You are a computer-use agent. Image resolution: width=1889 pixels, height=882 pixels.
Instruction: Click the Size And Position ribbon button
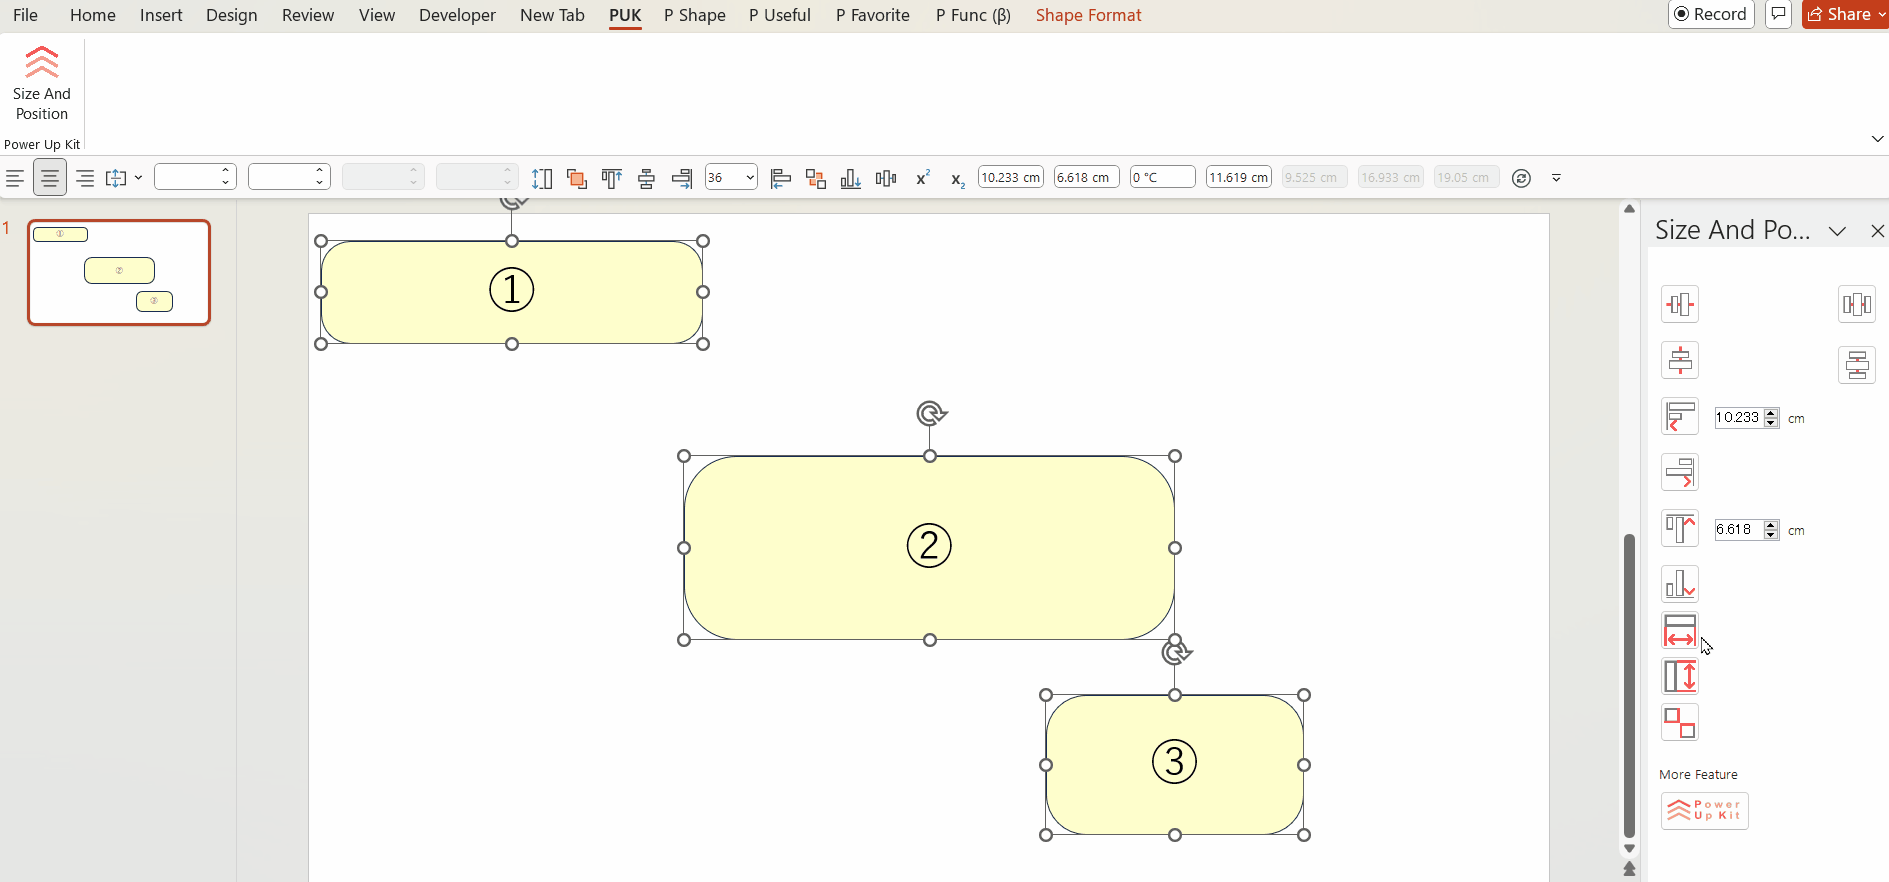(x=42, y=84)
